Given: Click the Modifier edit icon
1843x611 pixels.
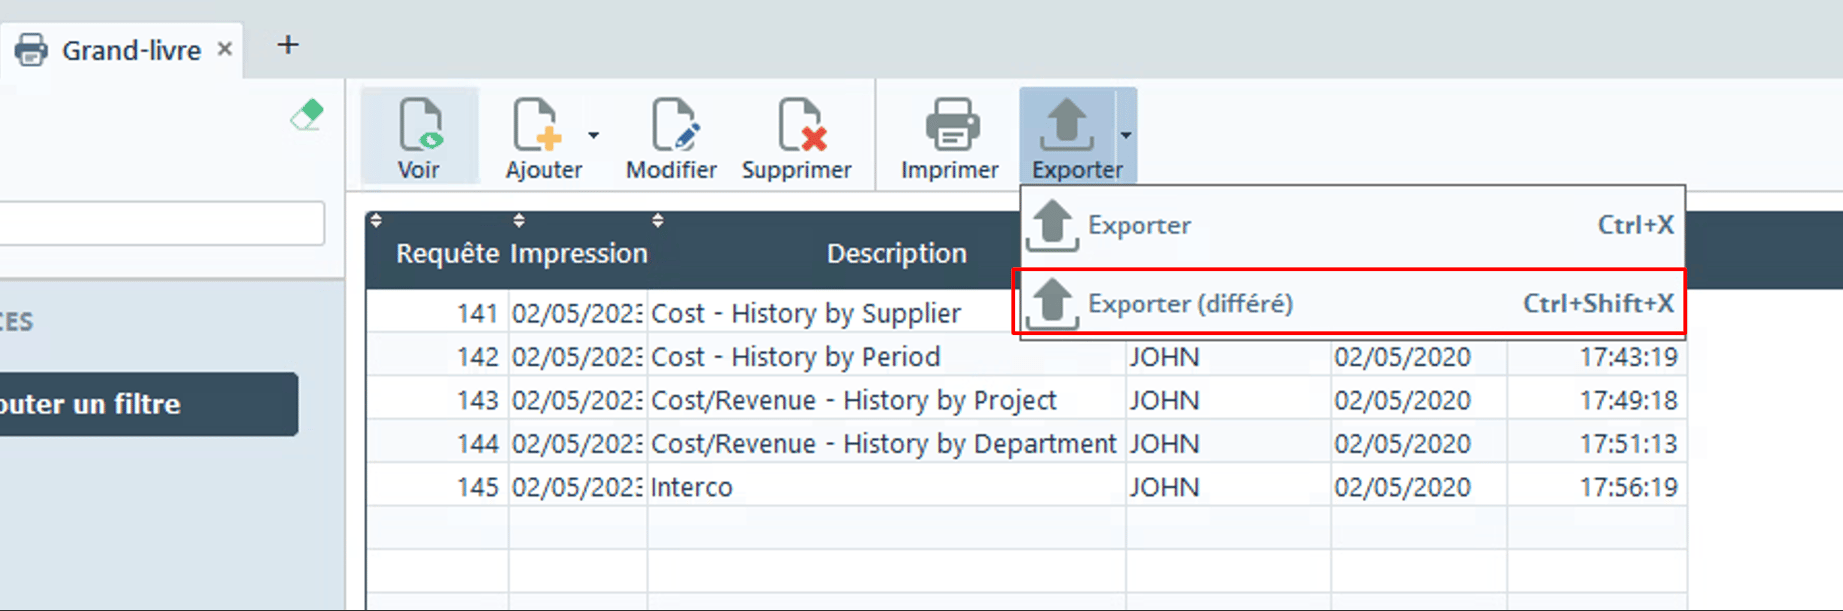Looking at the screenshot, I should [x=671, y=126].
